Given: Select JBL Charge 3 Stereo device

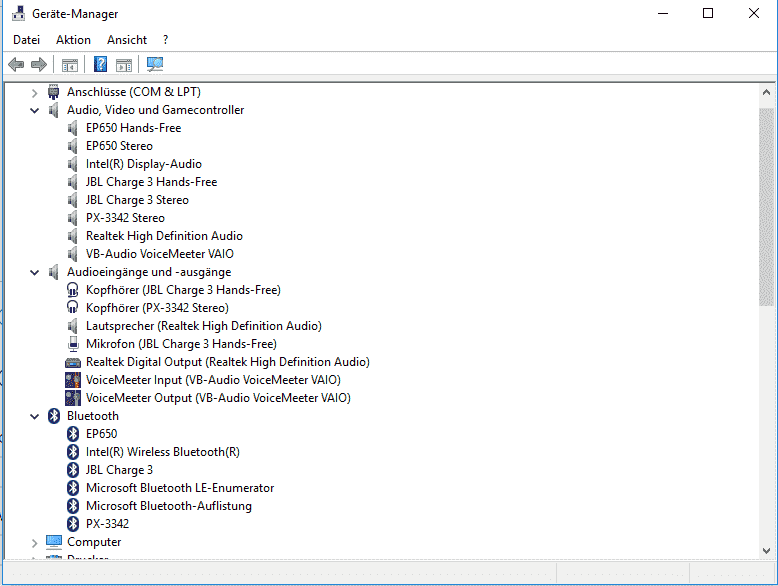Looking at the screenshot, I should [x=137, y=200].
